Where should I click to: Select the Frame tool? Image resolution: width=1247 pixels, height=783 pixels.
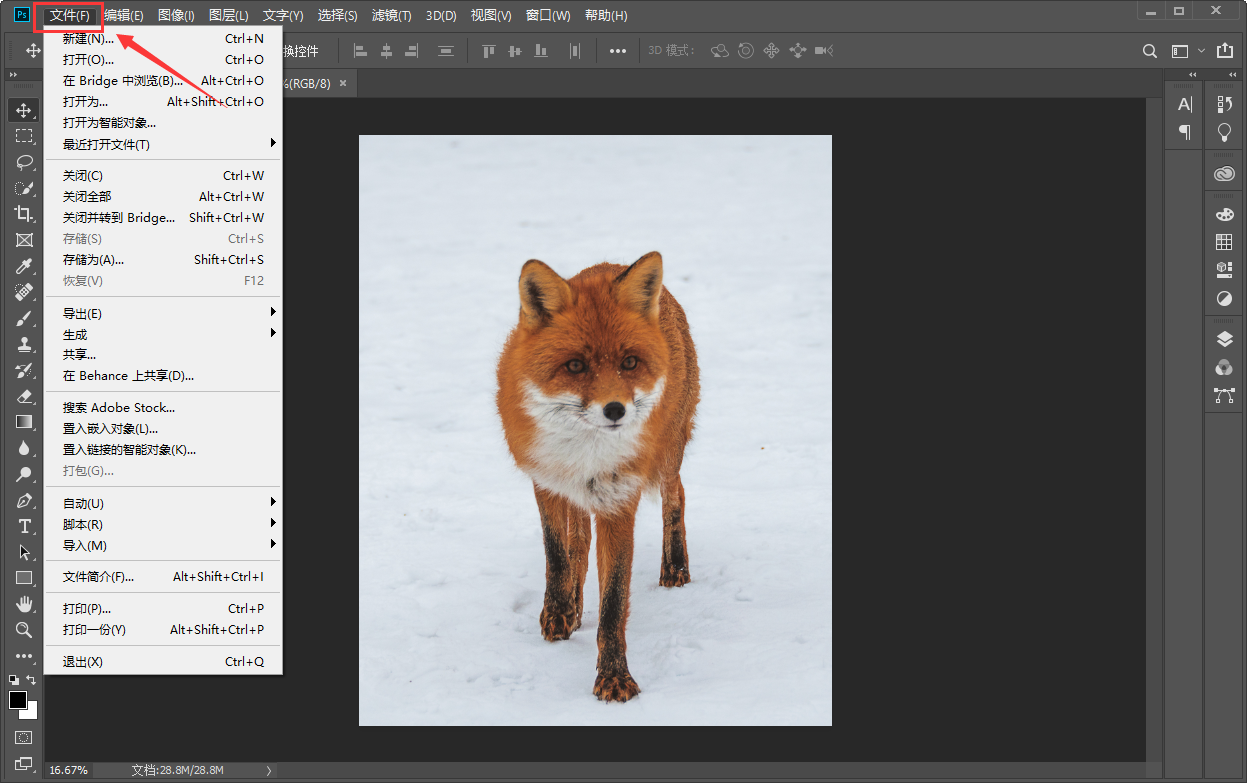pyautogui.click(x=24, y=240)
